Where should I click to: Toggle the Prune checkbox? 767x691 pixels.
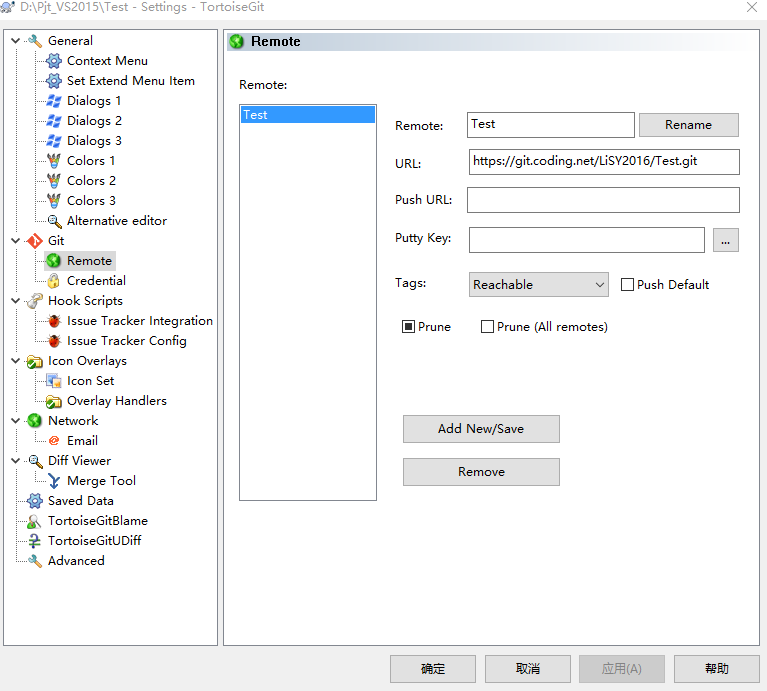pyautogui.click(x=408, y=327)
